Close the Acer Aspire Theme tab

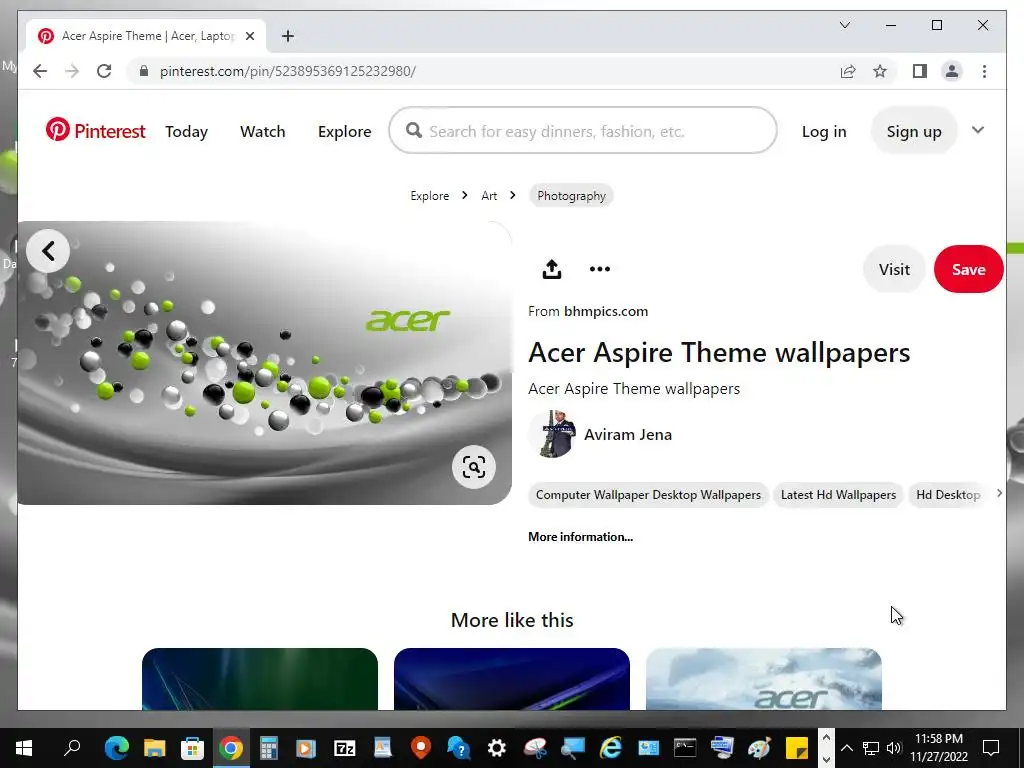click(249, 36)
